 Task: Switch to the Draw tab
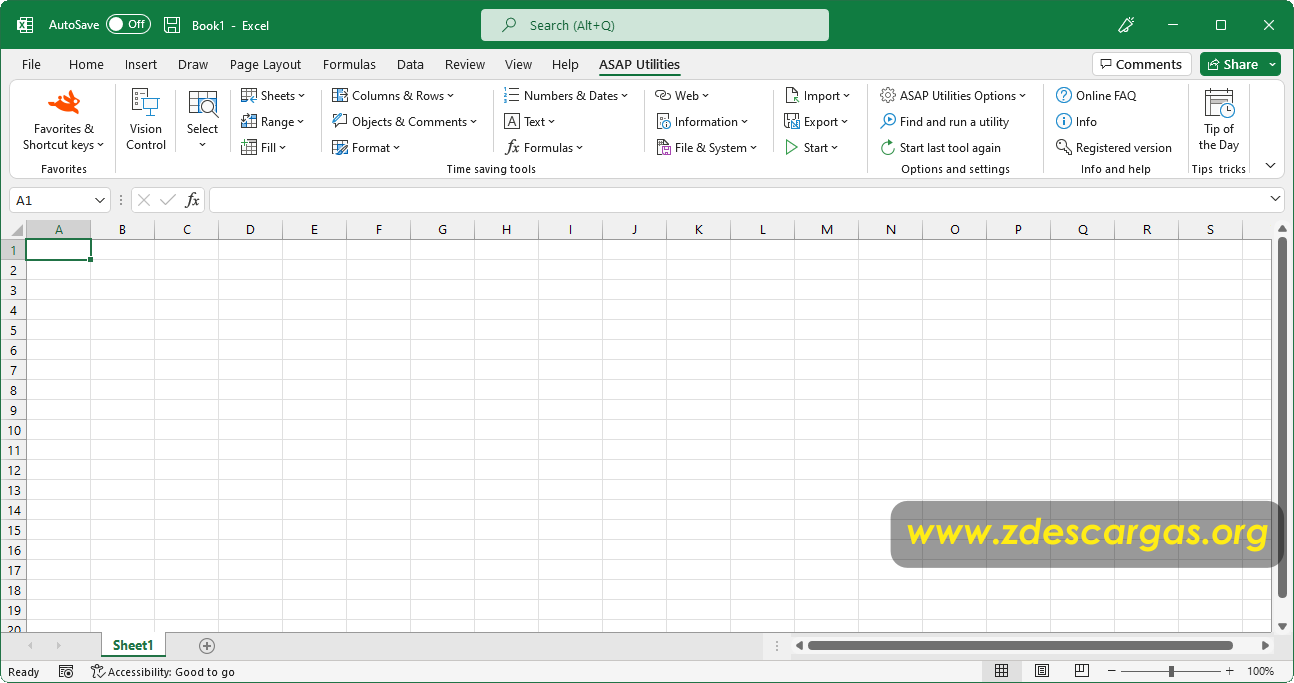pos(193,65)
